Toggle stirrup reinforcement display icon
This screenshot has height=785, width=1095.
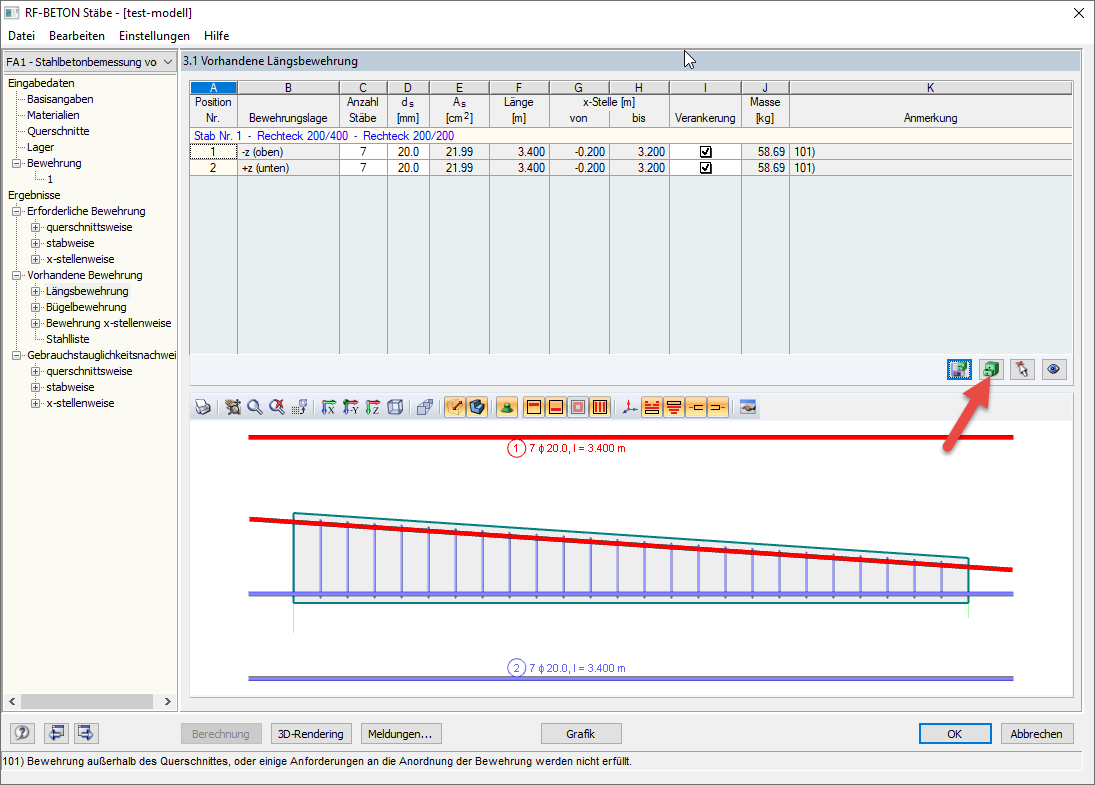click(x=600, y=407)
